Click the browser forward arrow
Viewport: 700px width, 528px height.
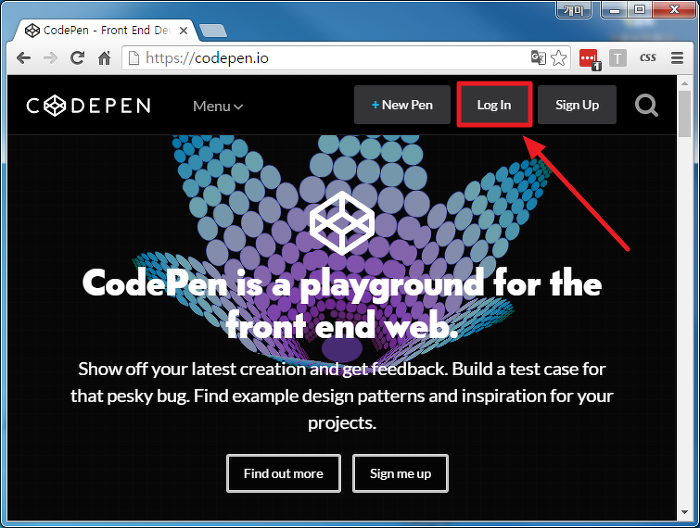coord(50,58)
